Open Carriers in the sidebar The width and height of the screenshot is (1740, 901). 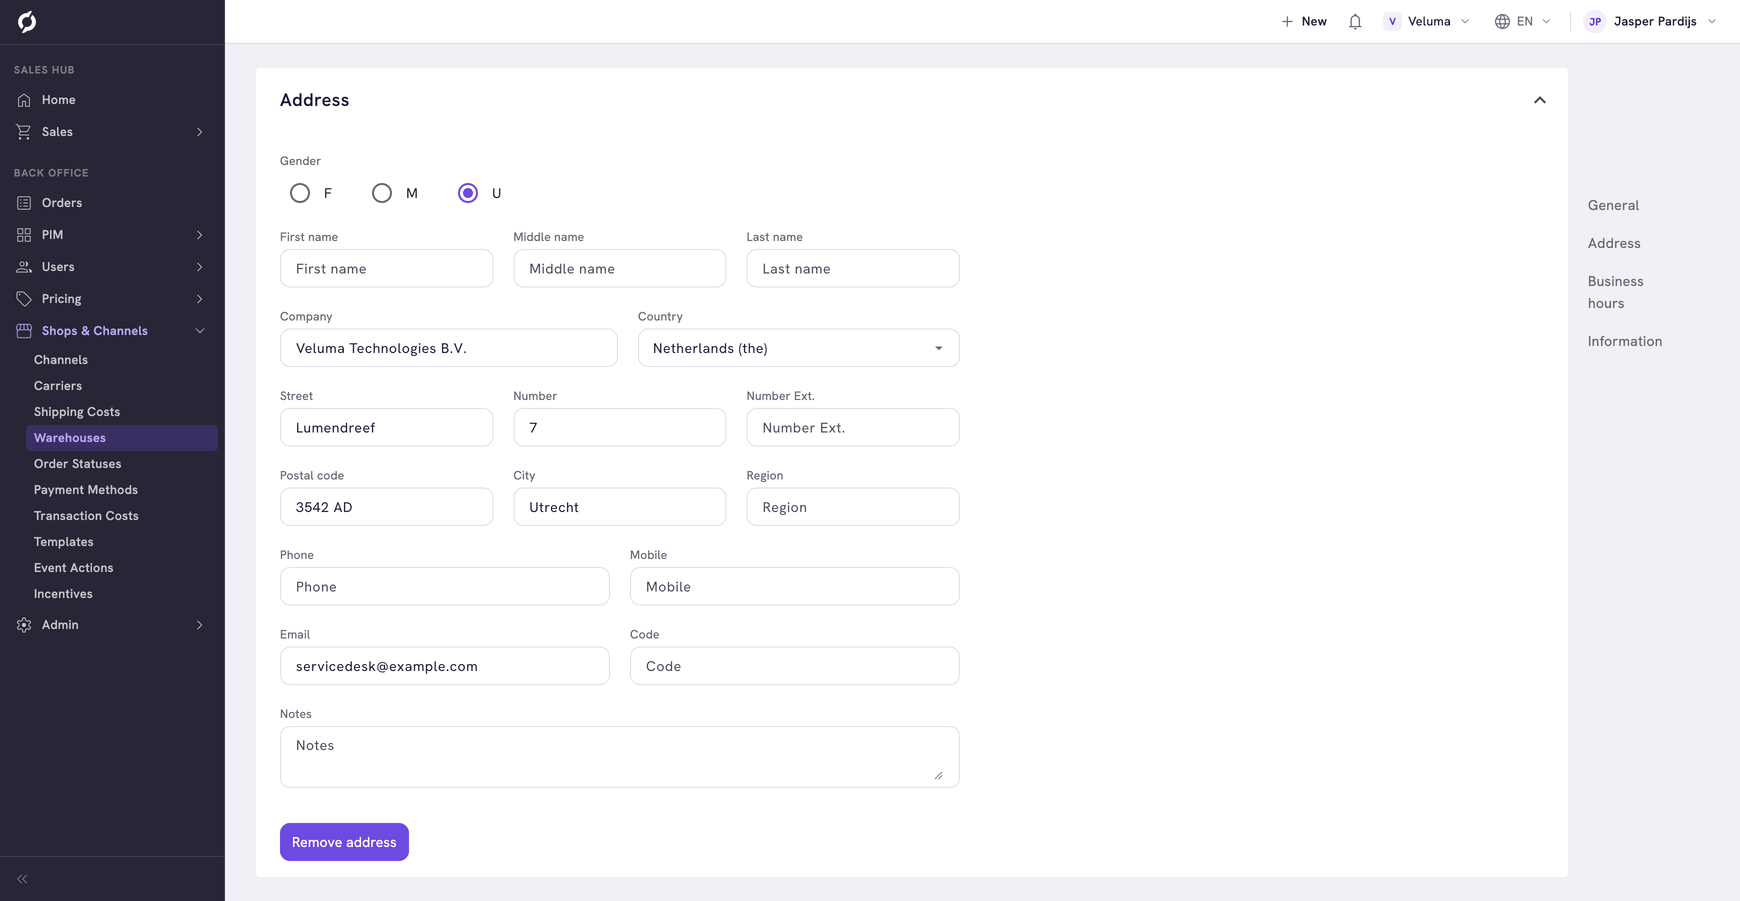coord(58,386)
